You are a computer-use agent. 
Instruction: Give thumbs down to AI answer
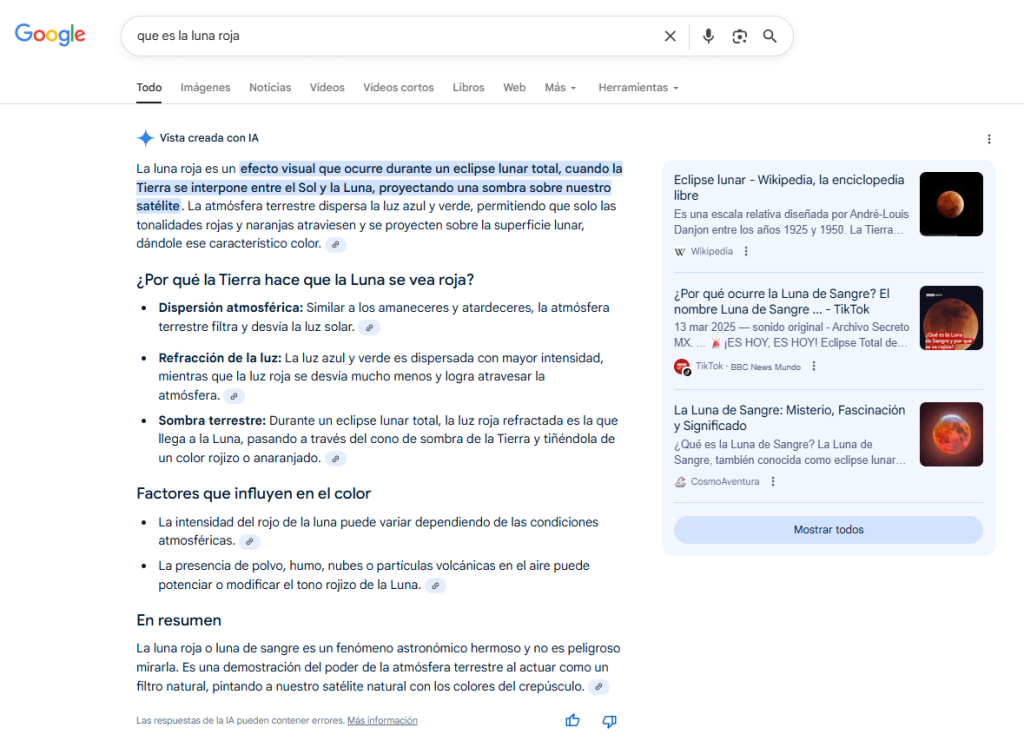pos(609,720)
